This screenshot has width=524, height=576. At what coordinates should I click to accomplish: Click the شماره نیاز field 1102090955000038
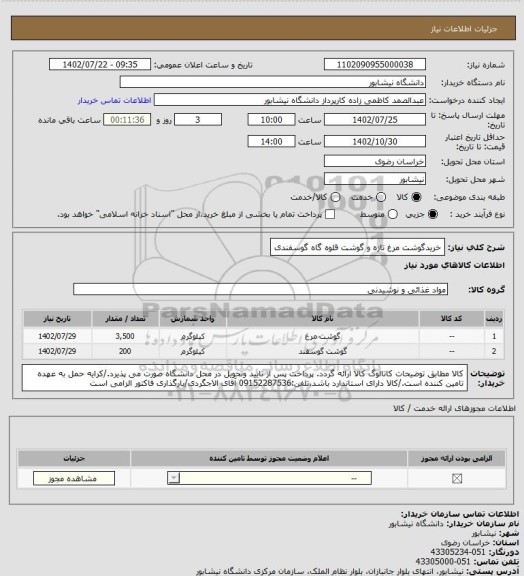pos(375,64)
